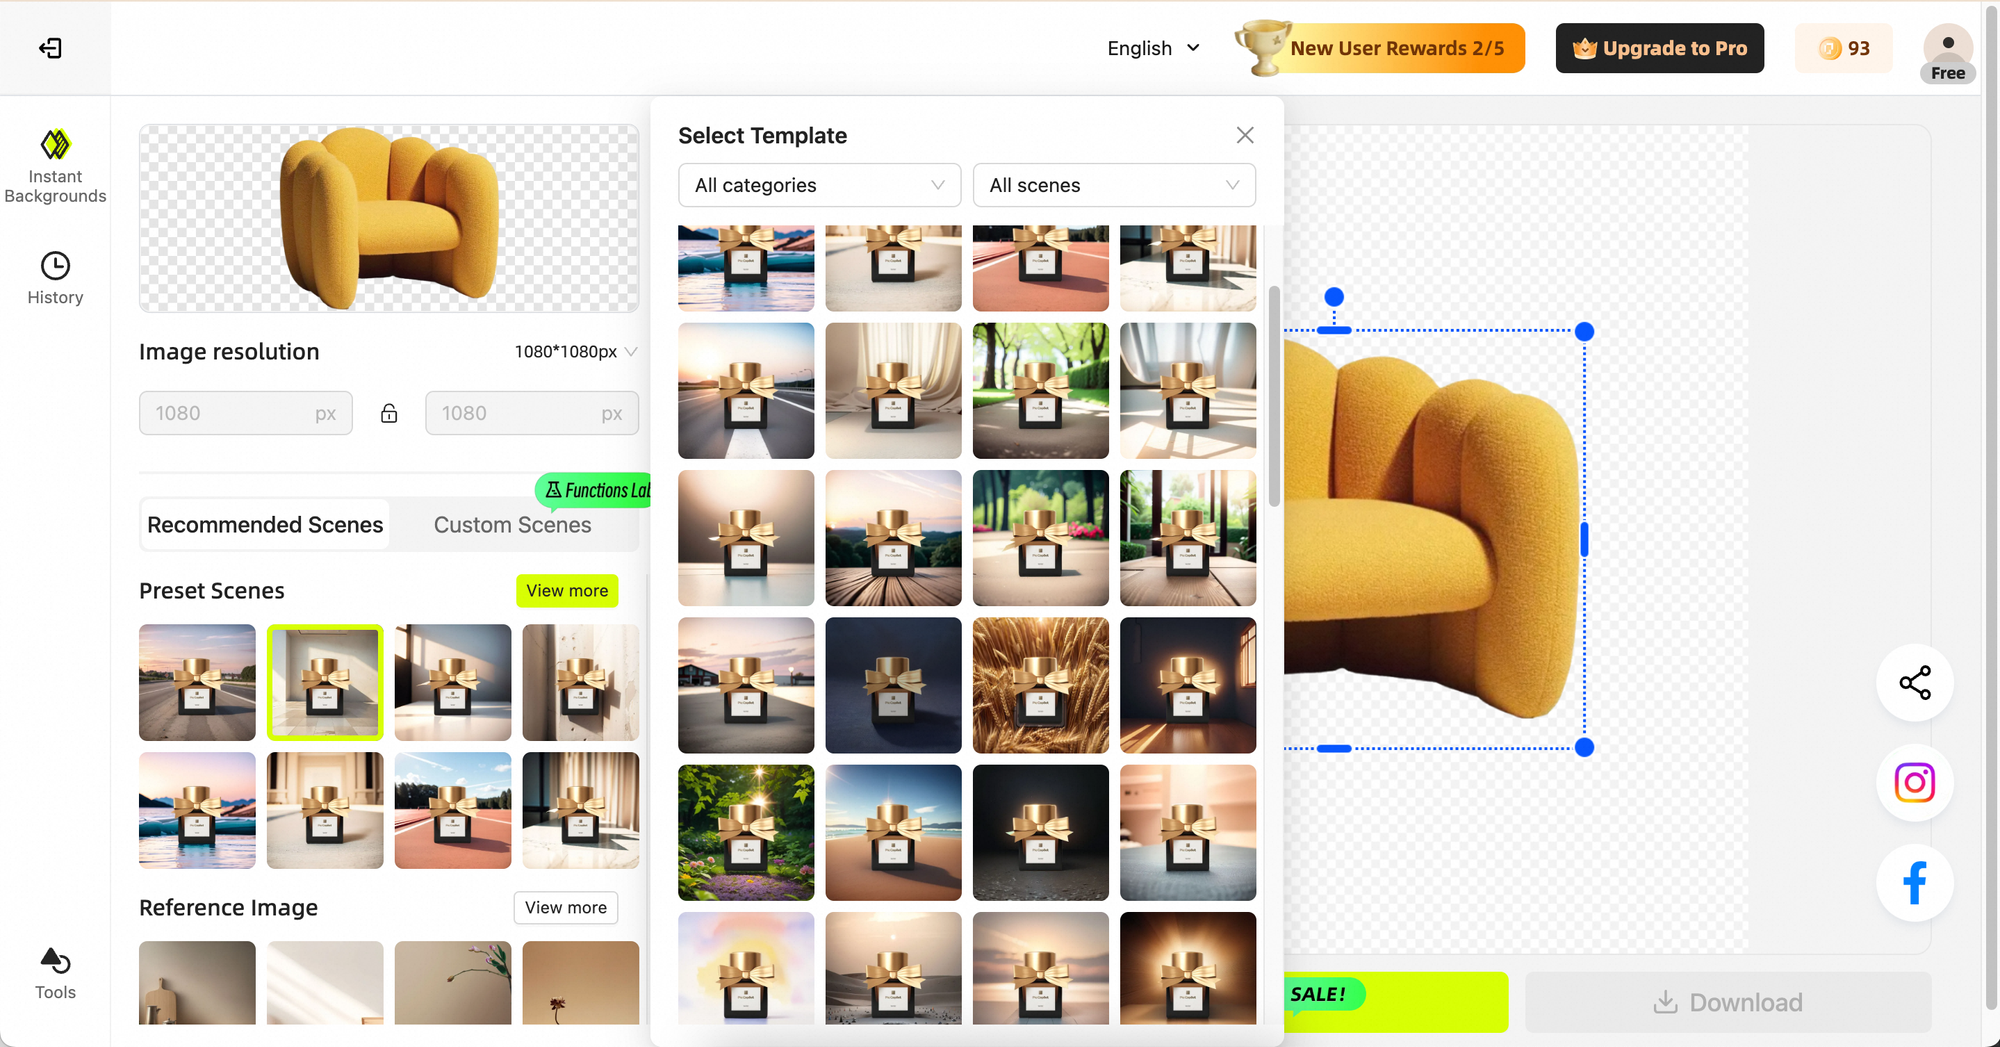Toggle the aspect ratio lock
Viewport: 2000px width, 1047px height.
point(389,413)
